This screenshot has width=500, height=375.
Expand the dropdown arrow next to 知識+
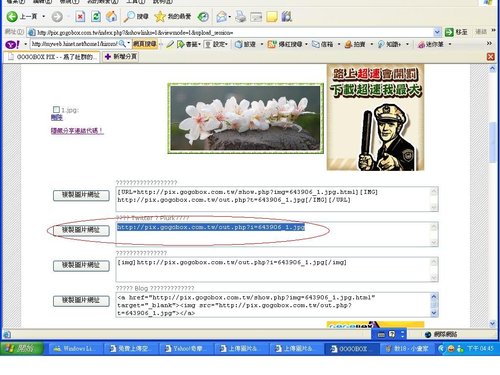pyautogui.click(x=407, y=44)
